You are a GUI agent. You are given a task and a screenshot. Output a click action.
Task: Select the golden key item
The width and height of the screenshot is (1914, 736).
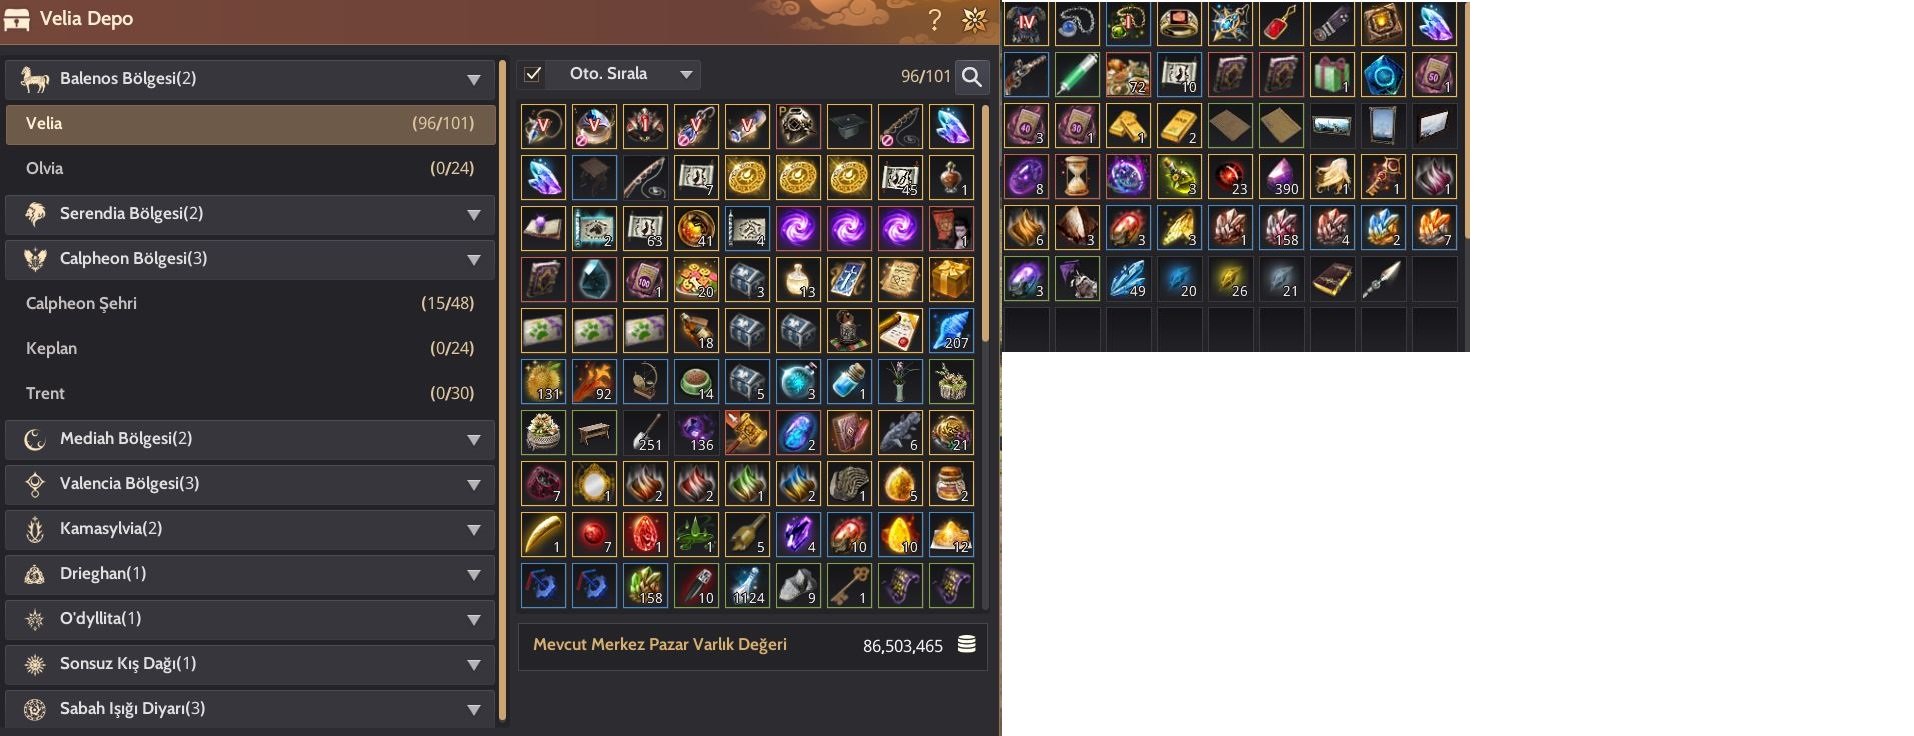tap(848, 585)
